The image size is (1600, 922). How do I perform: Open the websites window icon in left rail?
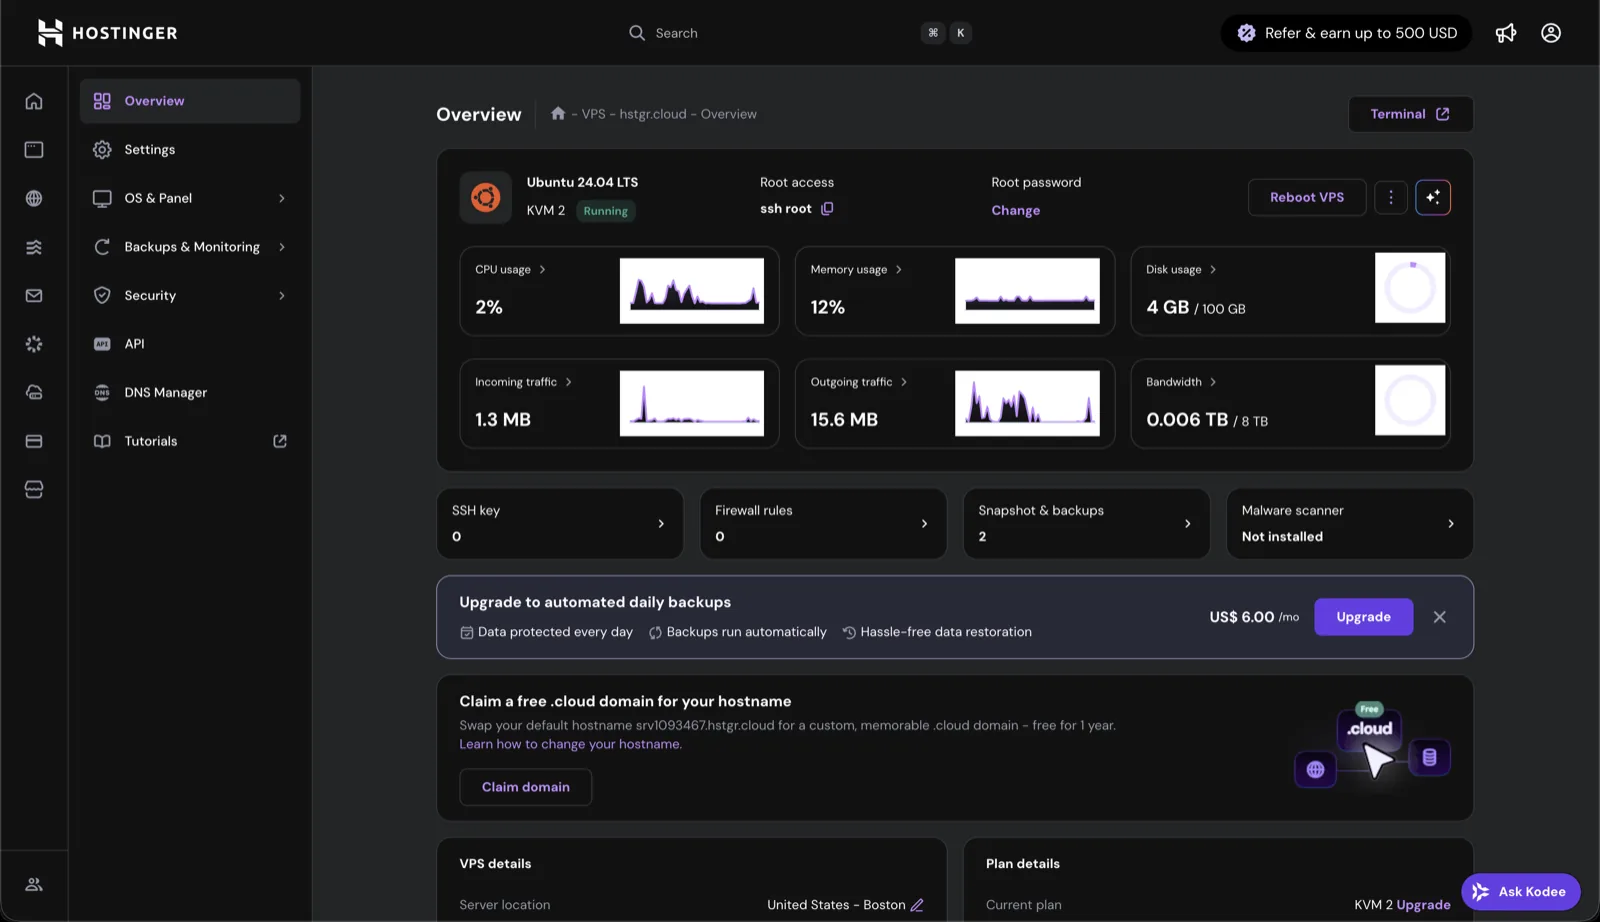pyautogui.click(x=34, y=150)
